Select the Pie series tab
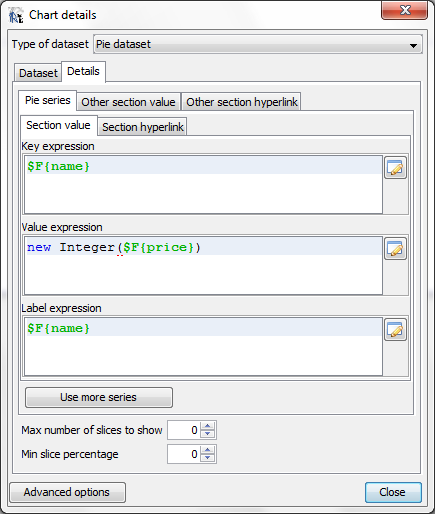 click(x=48, y=100)
